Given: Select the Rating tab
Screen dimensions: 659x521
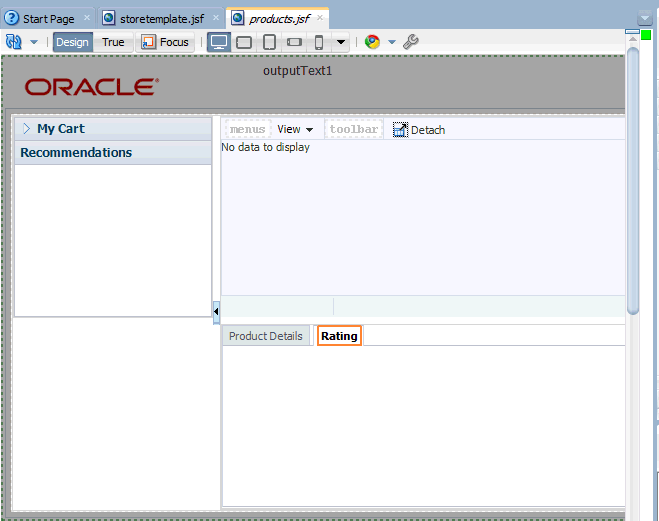Looking at the screenshot, I should (x=339, y=336).
